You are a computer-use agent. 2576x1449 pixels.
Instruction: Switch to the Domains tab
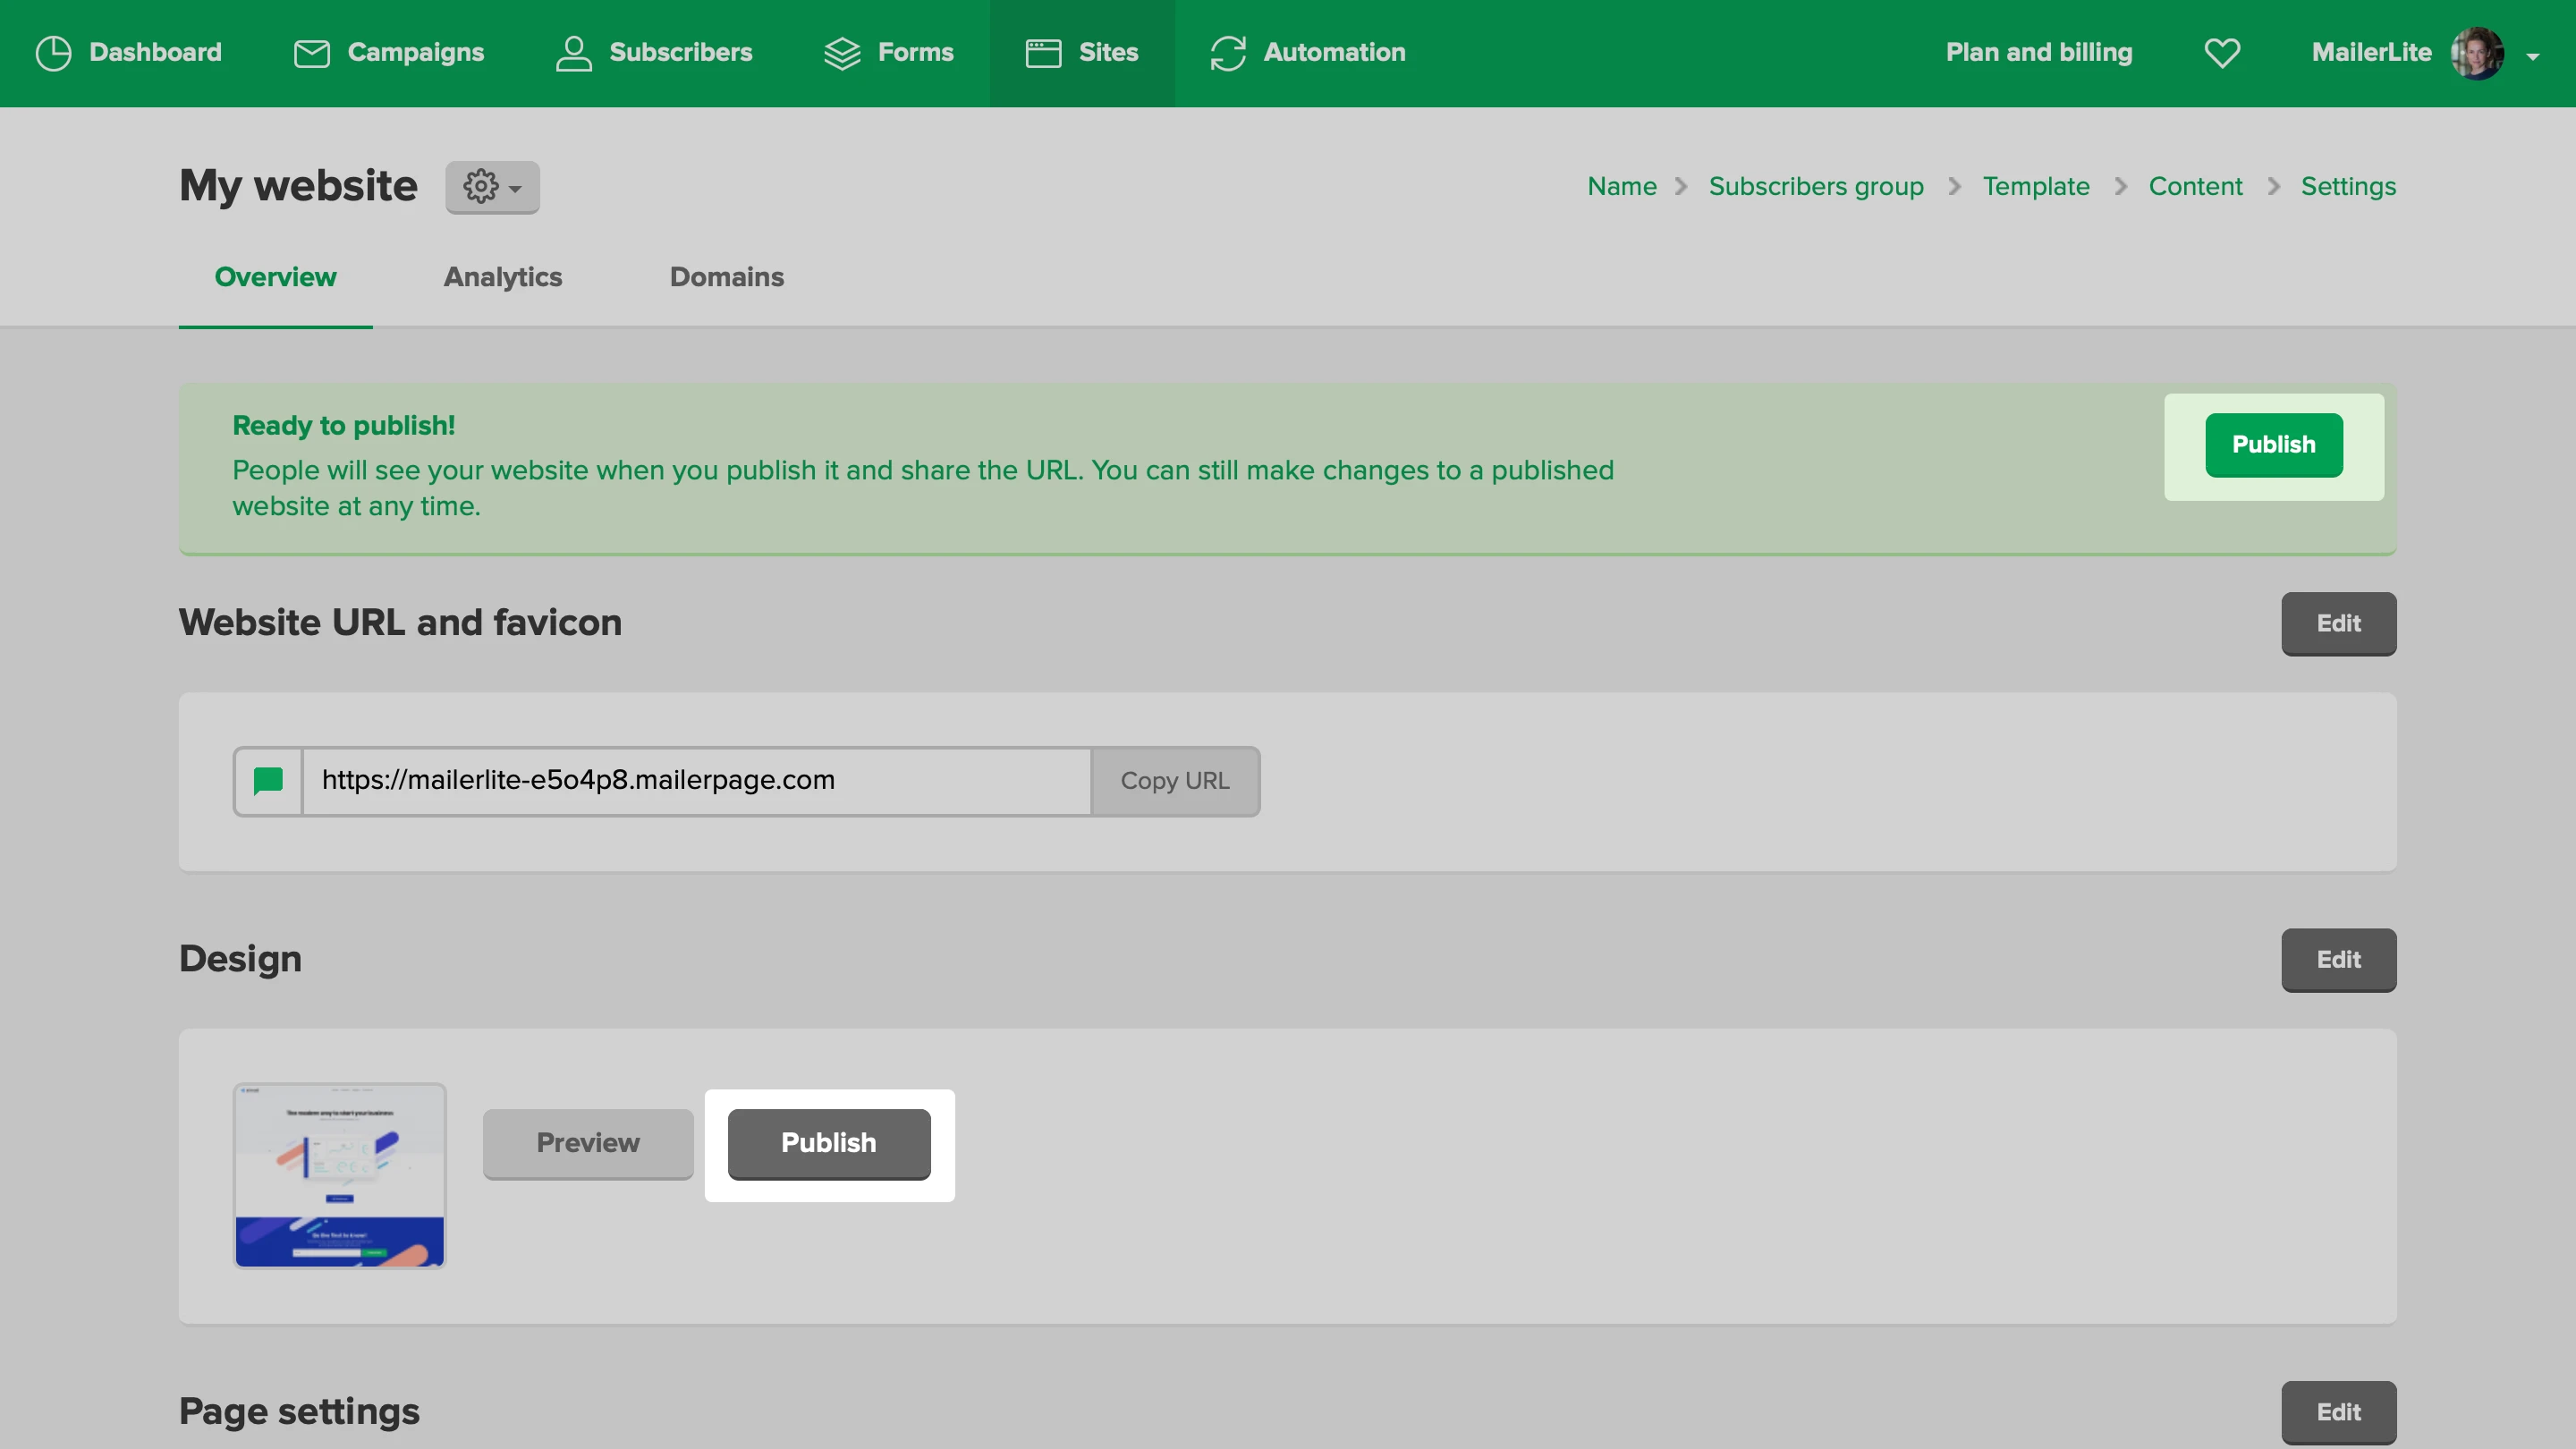pyautogui.click(x=726, y=277)
